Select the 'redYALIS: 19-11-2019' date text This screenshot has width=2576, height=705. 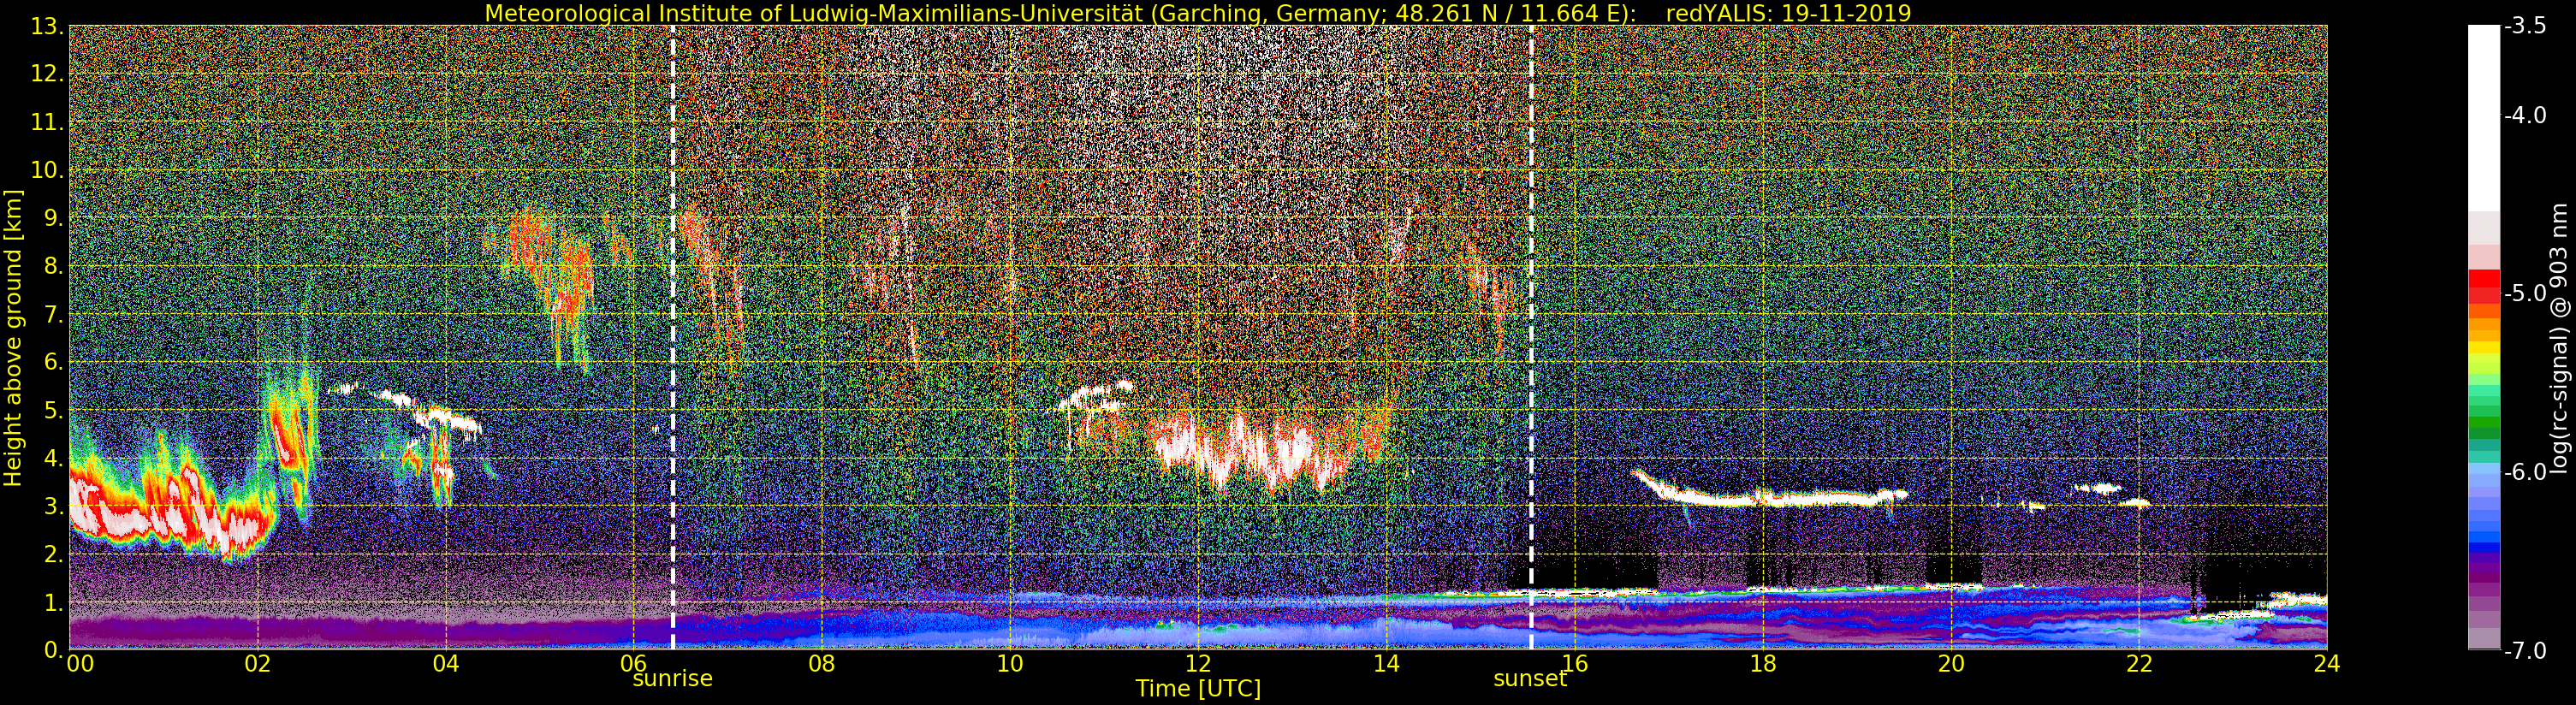tap(1788, 13)
